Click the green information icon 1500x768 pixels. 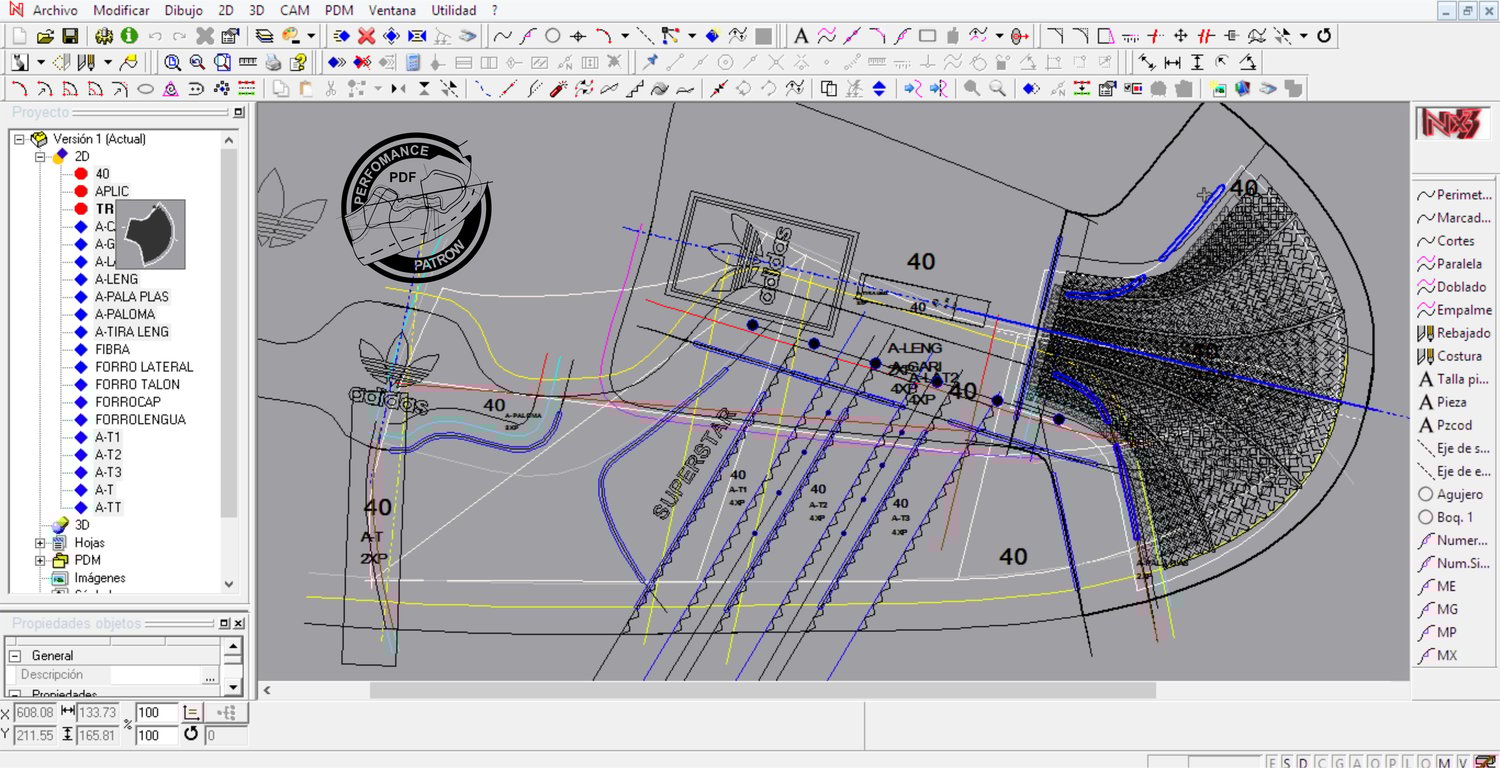[129, 36]
